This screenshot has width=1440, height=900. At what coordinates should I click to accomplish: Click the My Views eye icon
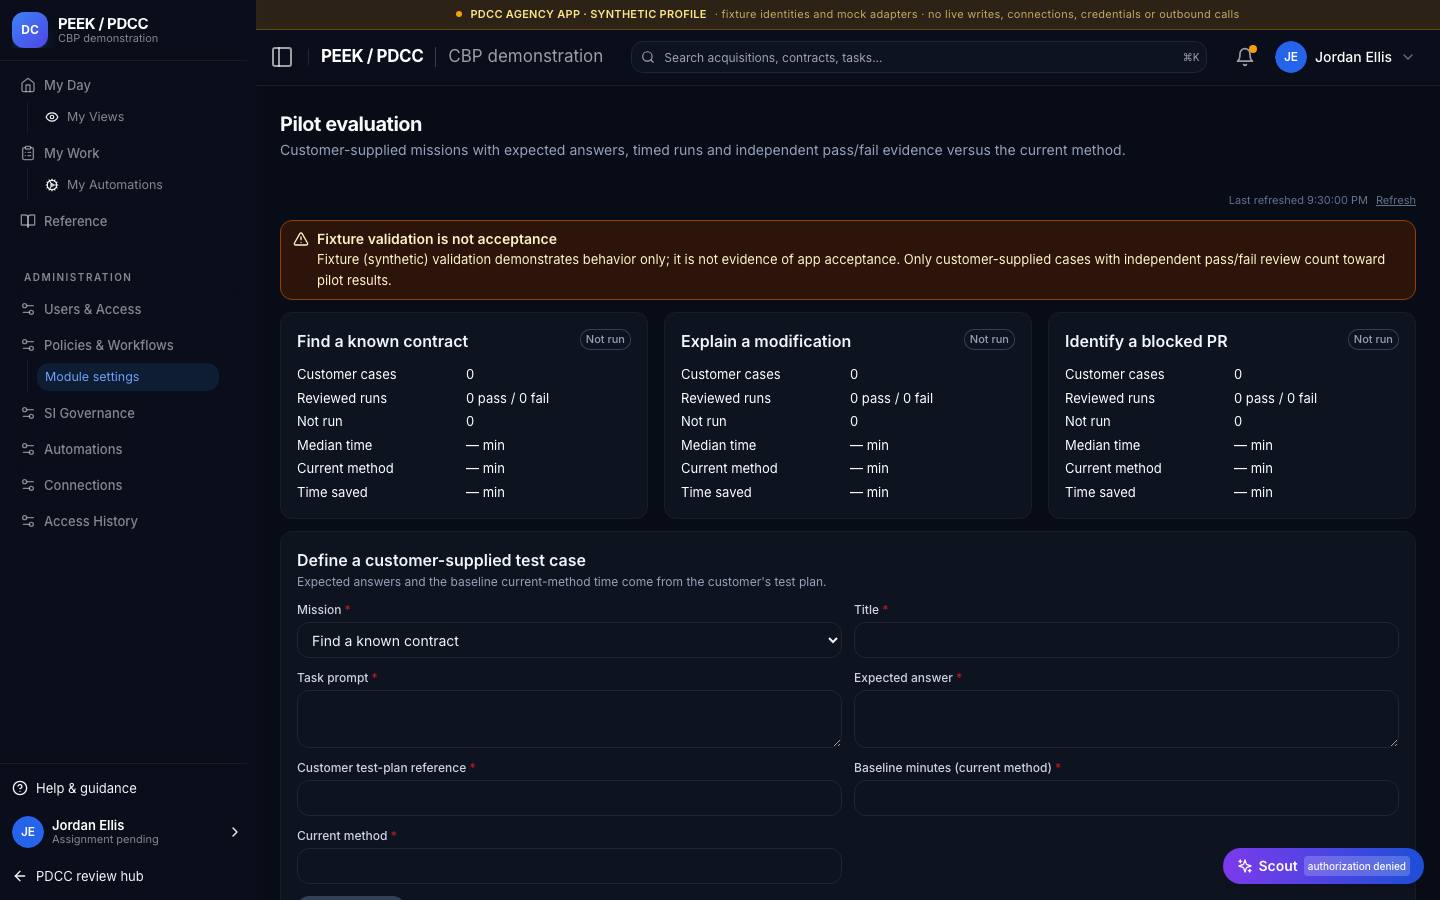coord(52,117)
